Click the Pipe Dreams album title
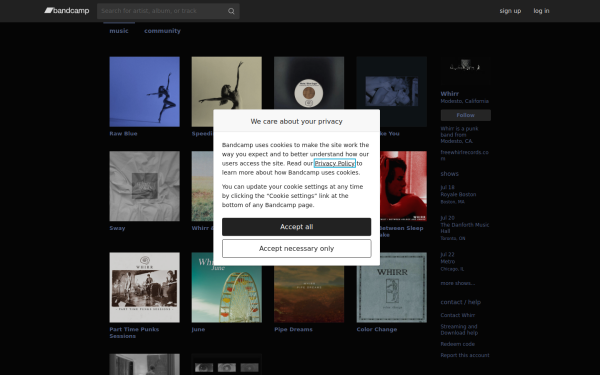The width and height of the screenshot is (600, 375). (293, 329)
